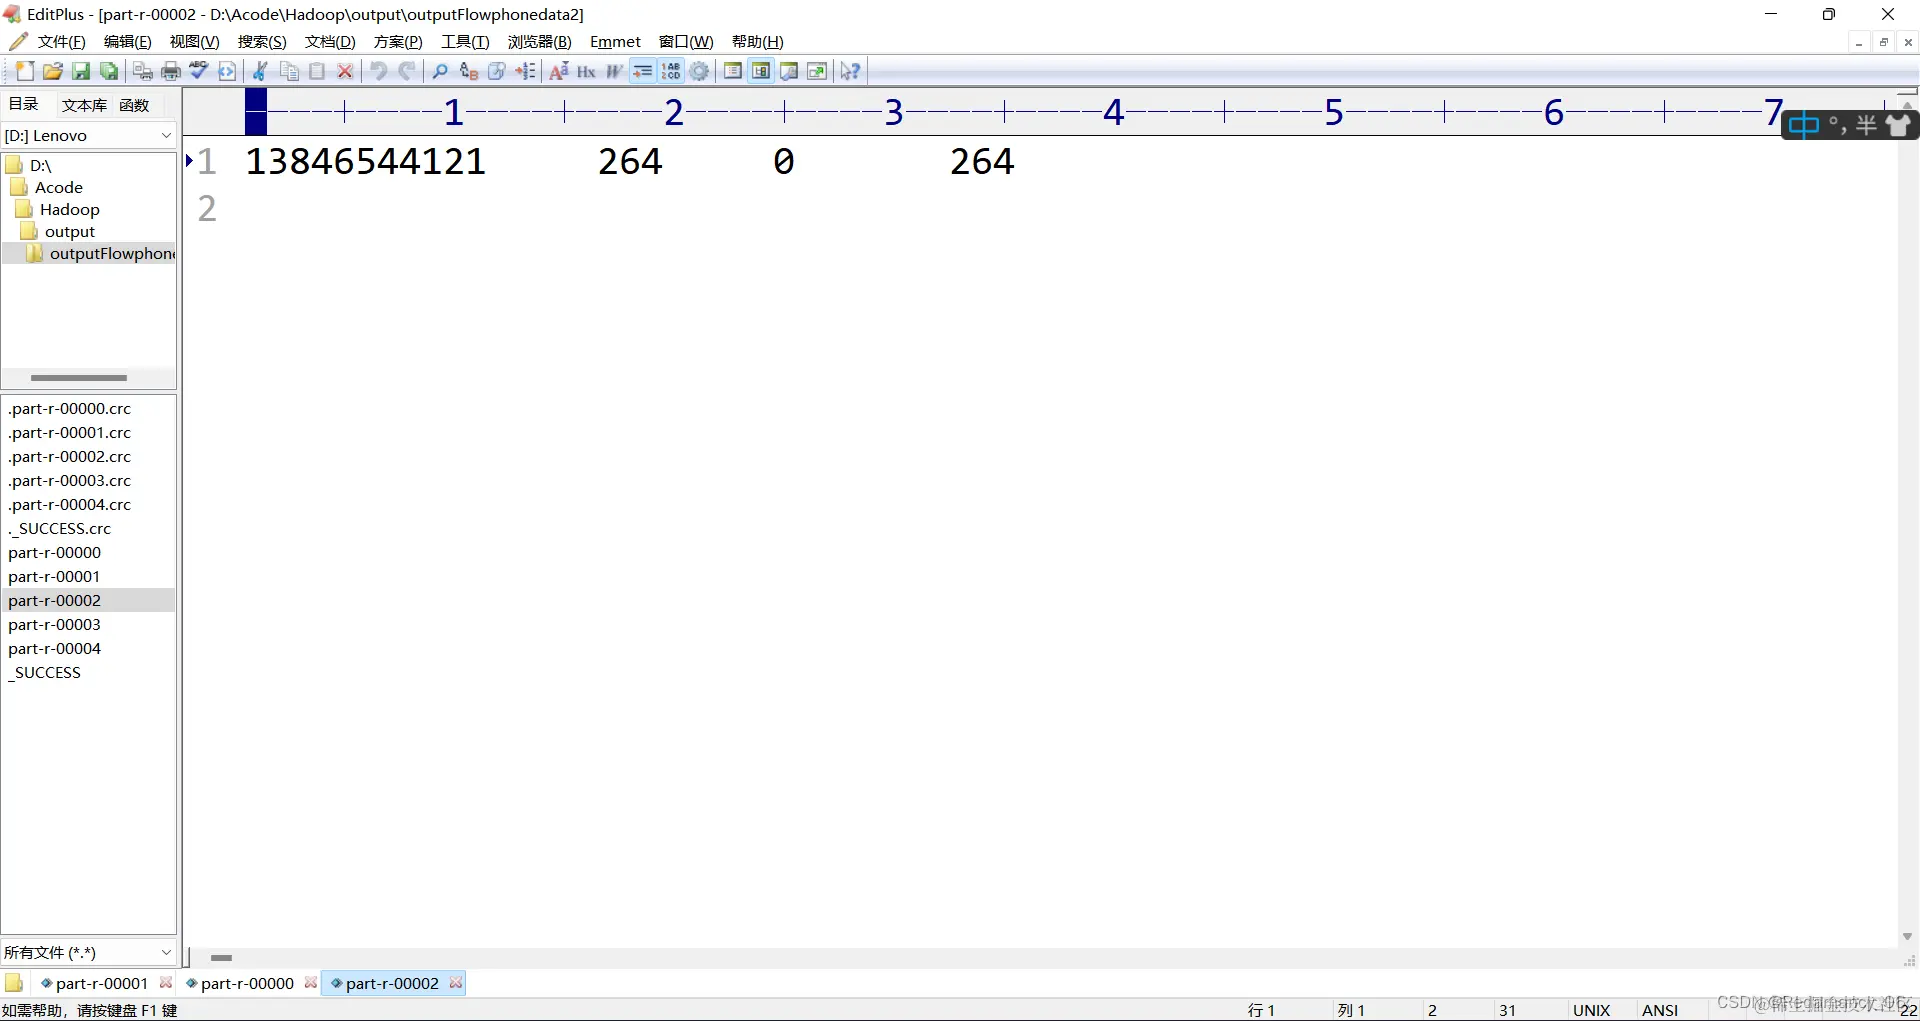Click the ANSI encoding status entry
1920x1021 pixels.
click(1660, 1010)
